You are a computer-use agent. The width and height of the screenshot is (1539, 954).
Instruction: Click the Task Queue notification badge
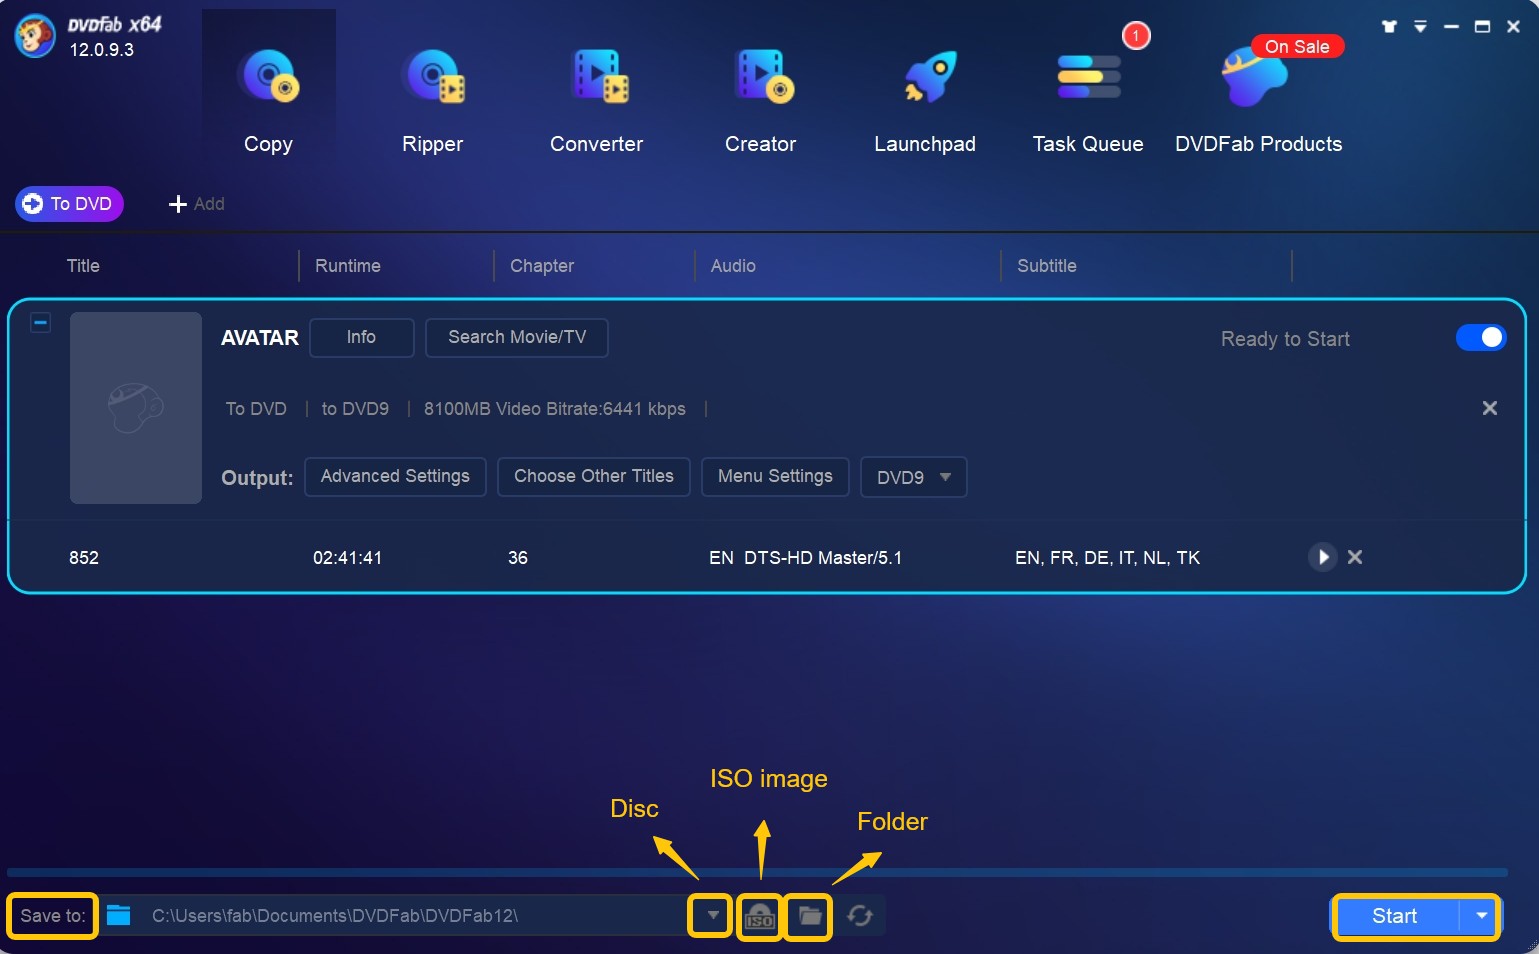pos(1136,35)
